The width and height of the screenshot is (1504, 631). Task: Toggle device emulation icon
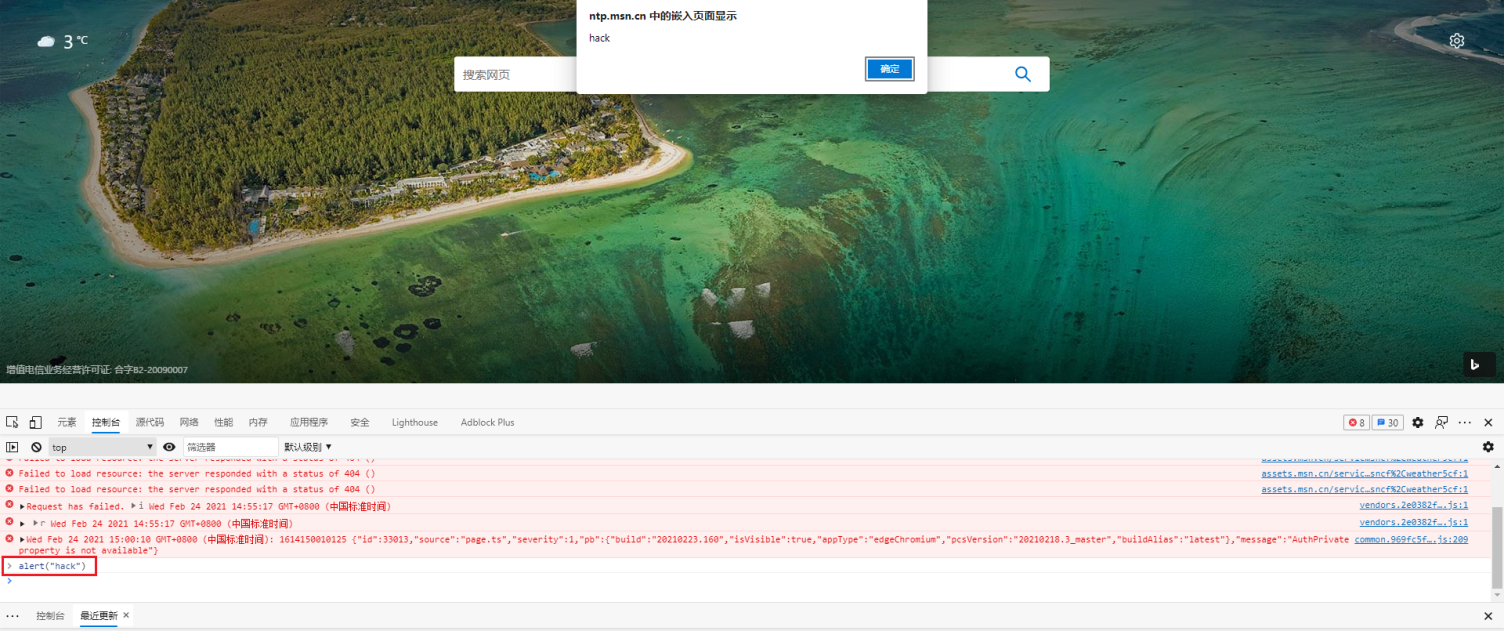pos(35,422)
